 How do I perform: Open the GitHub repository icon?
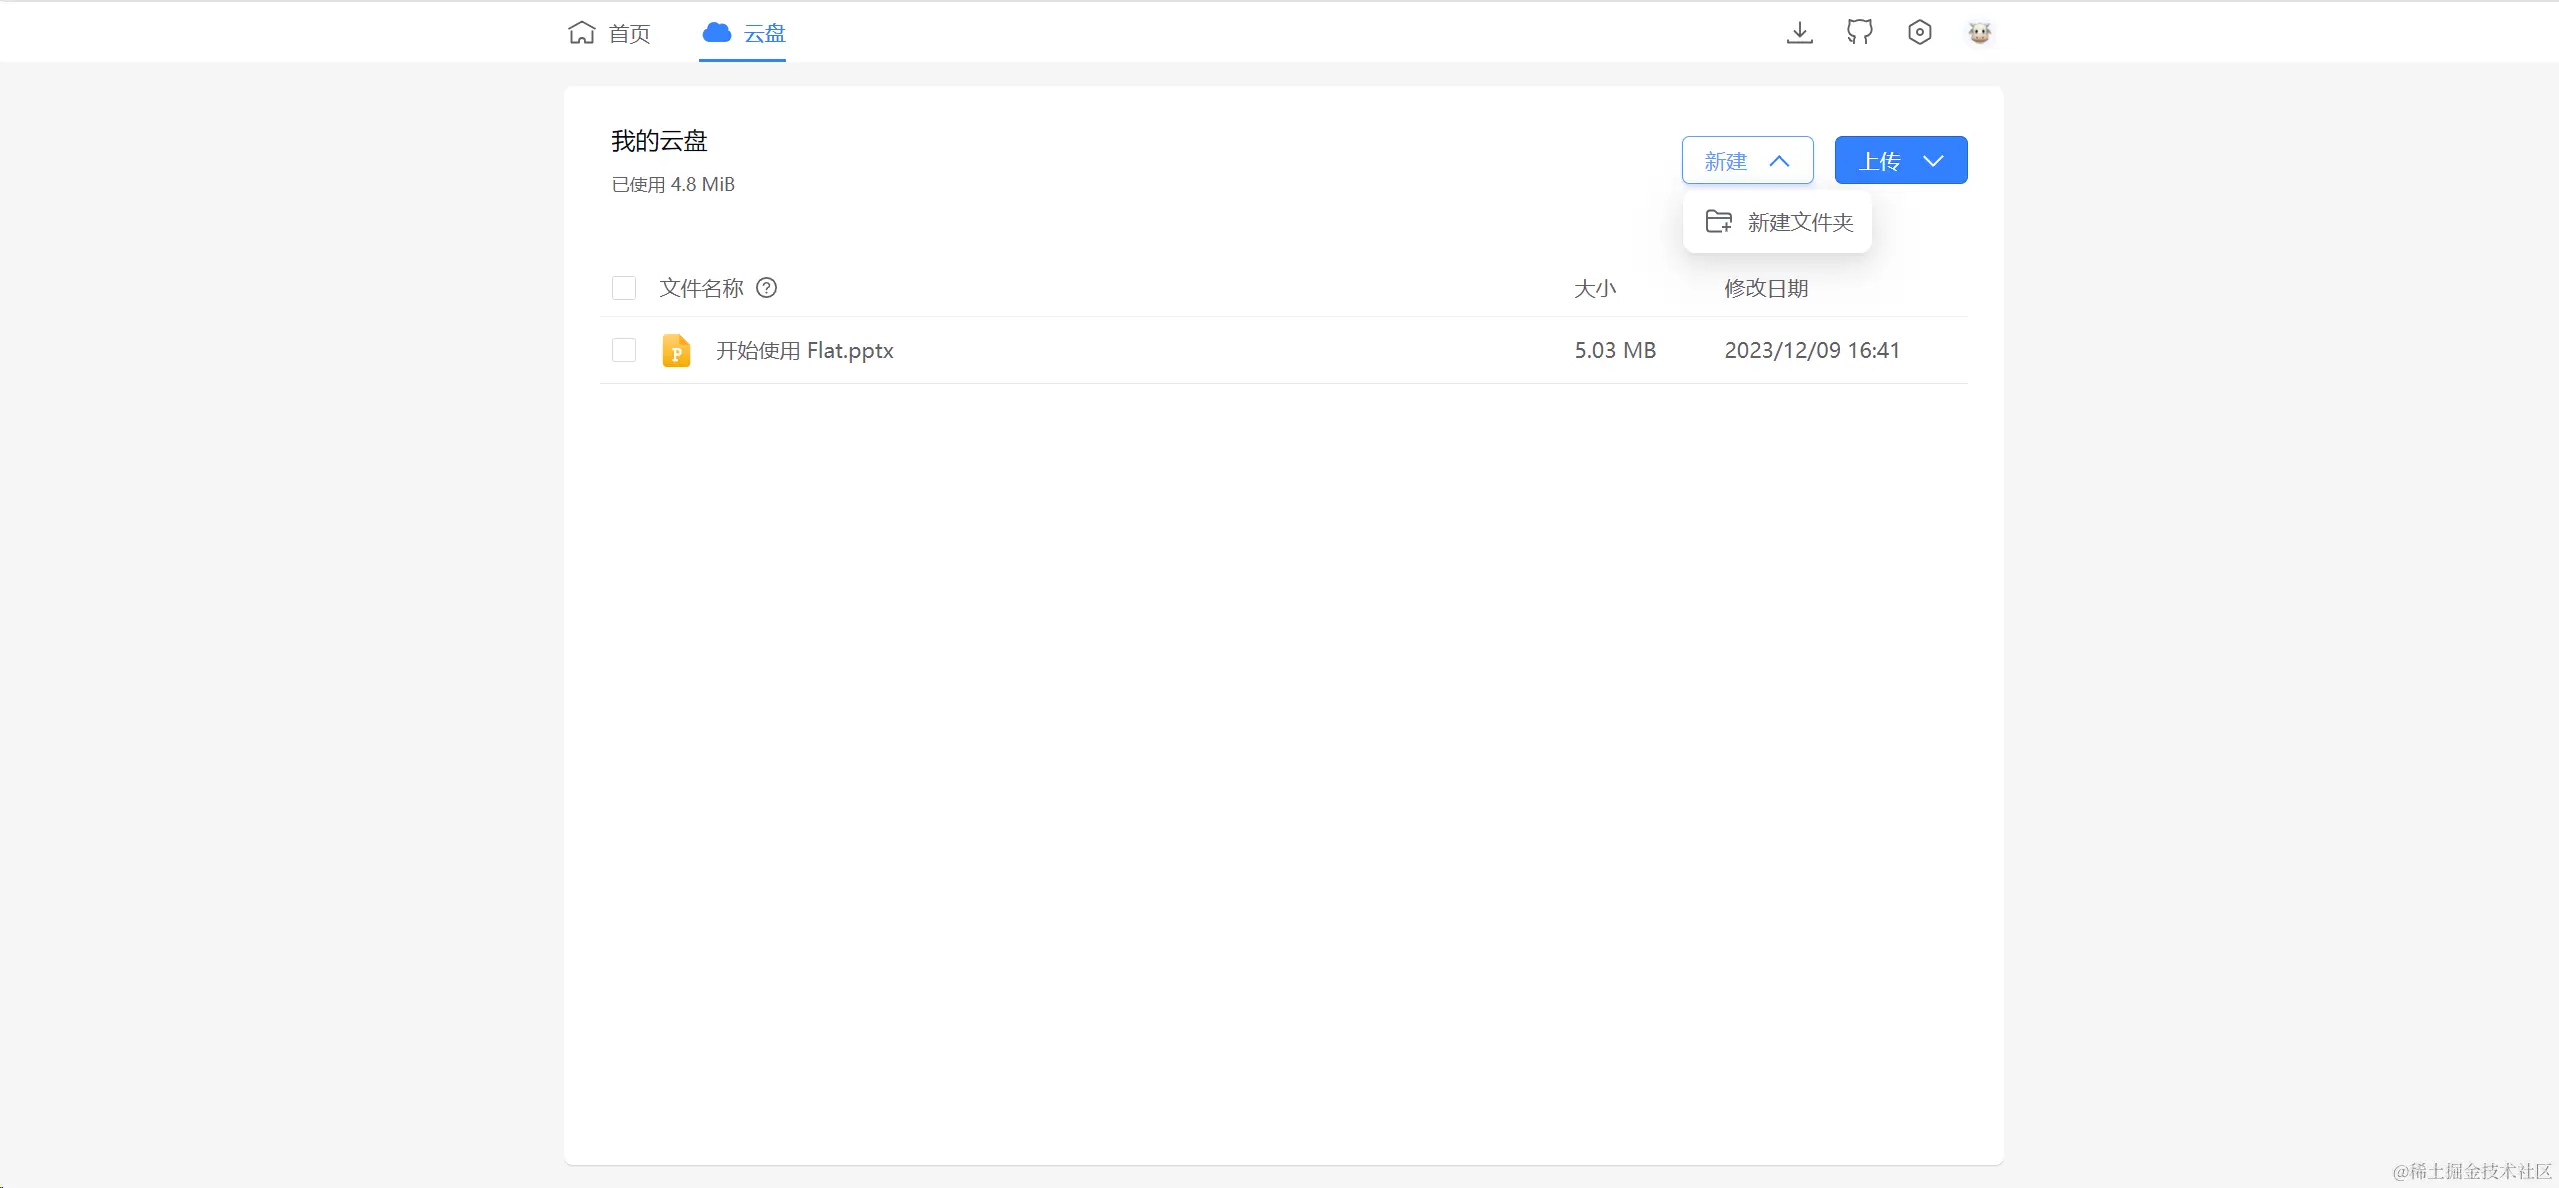point(1859,32)
